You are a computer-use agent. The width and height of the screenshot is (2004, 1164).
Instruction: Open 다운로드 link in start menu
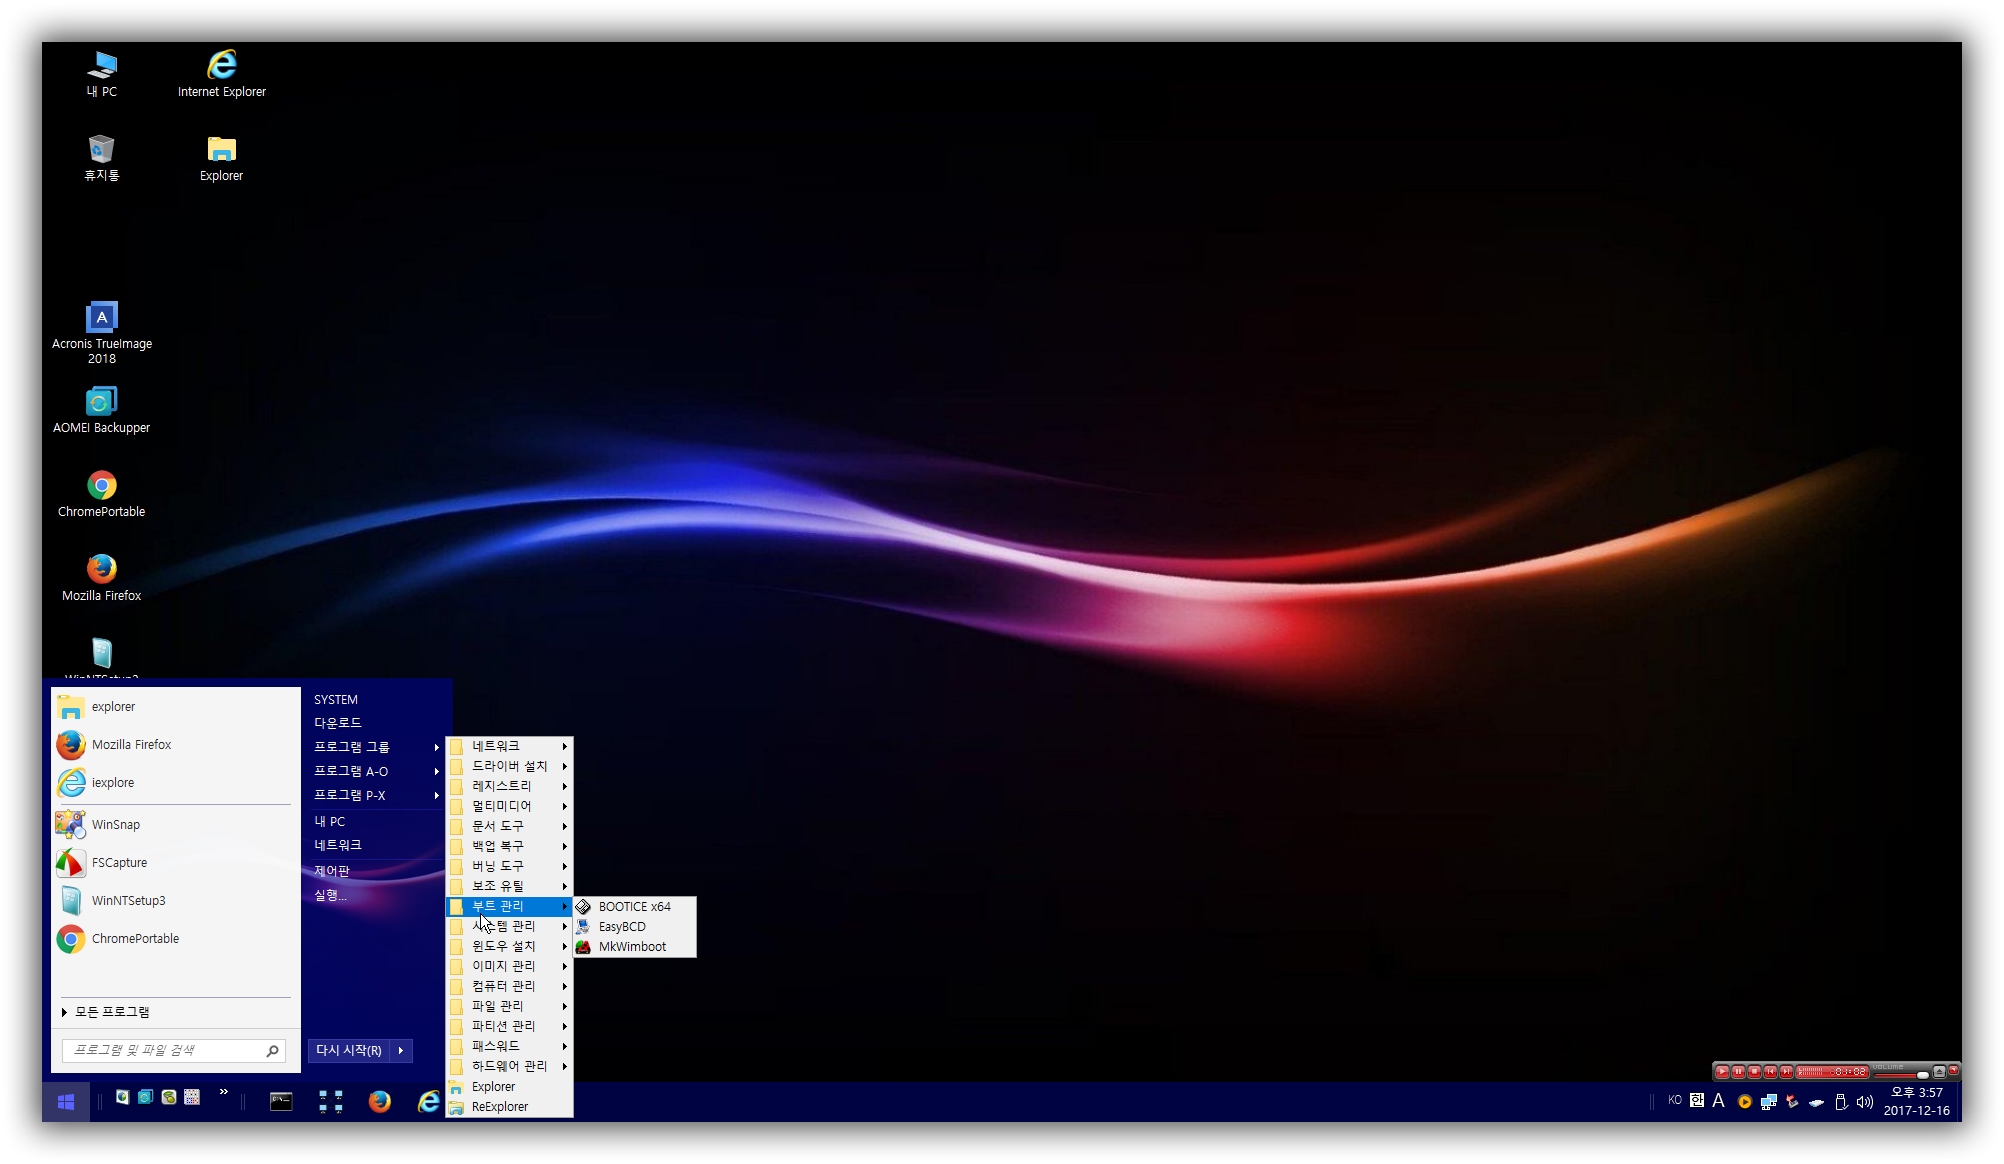click(x=338, y=723)
